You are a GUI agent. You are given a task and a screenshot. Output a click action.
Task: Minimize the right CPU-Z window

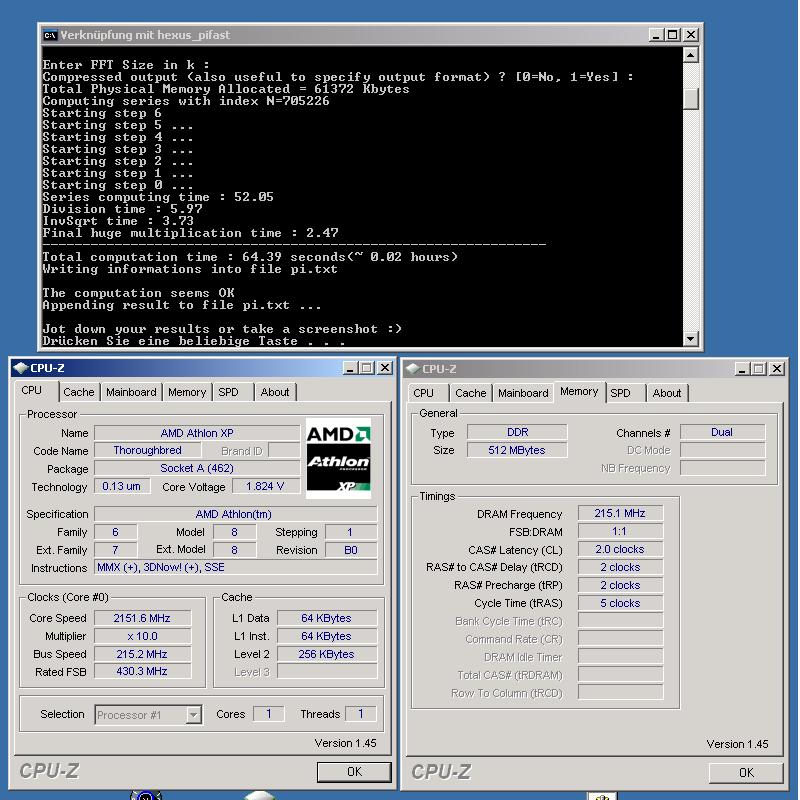pyautogui.click(x=742, y=369)
